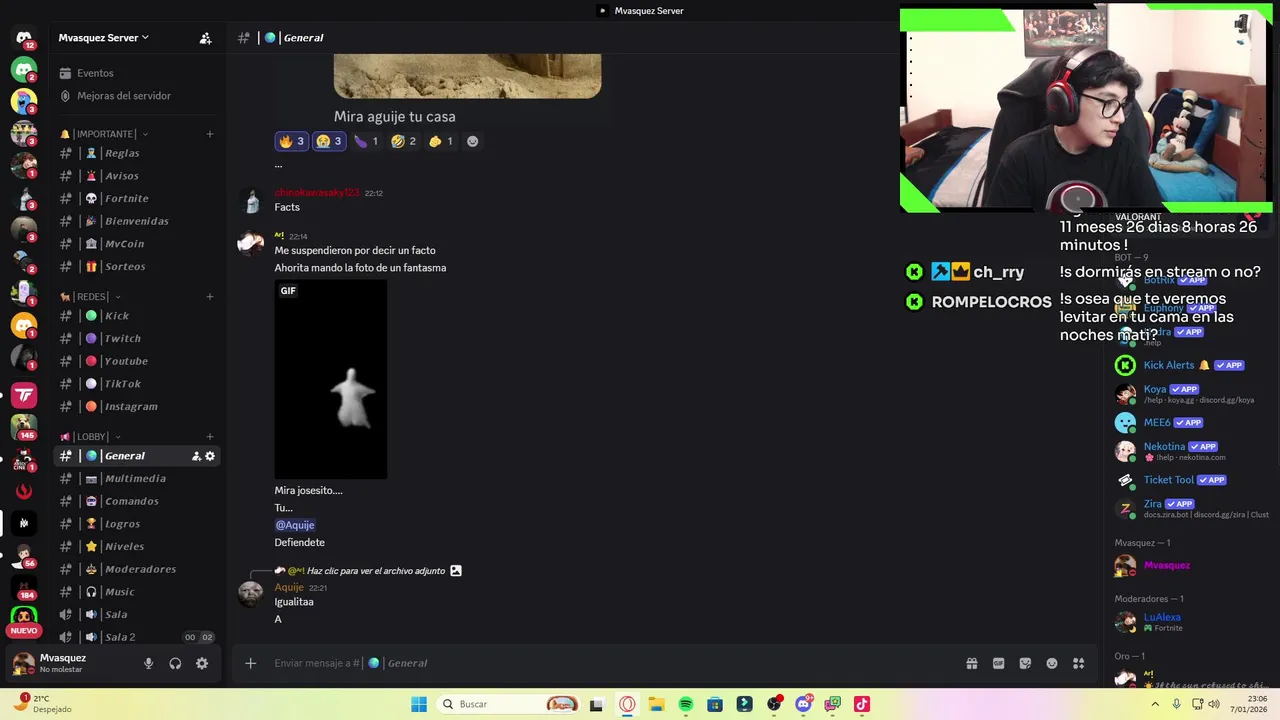Open TikTok channel
The height and width of the screenshot is (720, 1280).
137,384
